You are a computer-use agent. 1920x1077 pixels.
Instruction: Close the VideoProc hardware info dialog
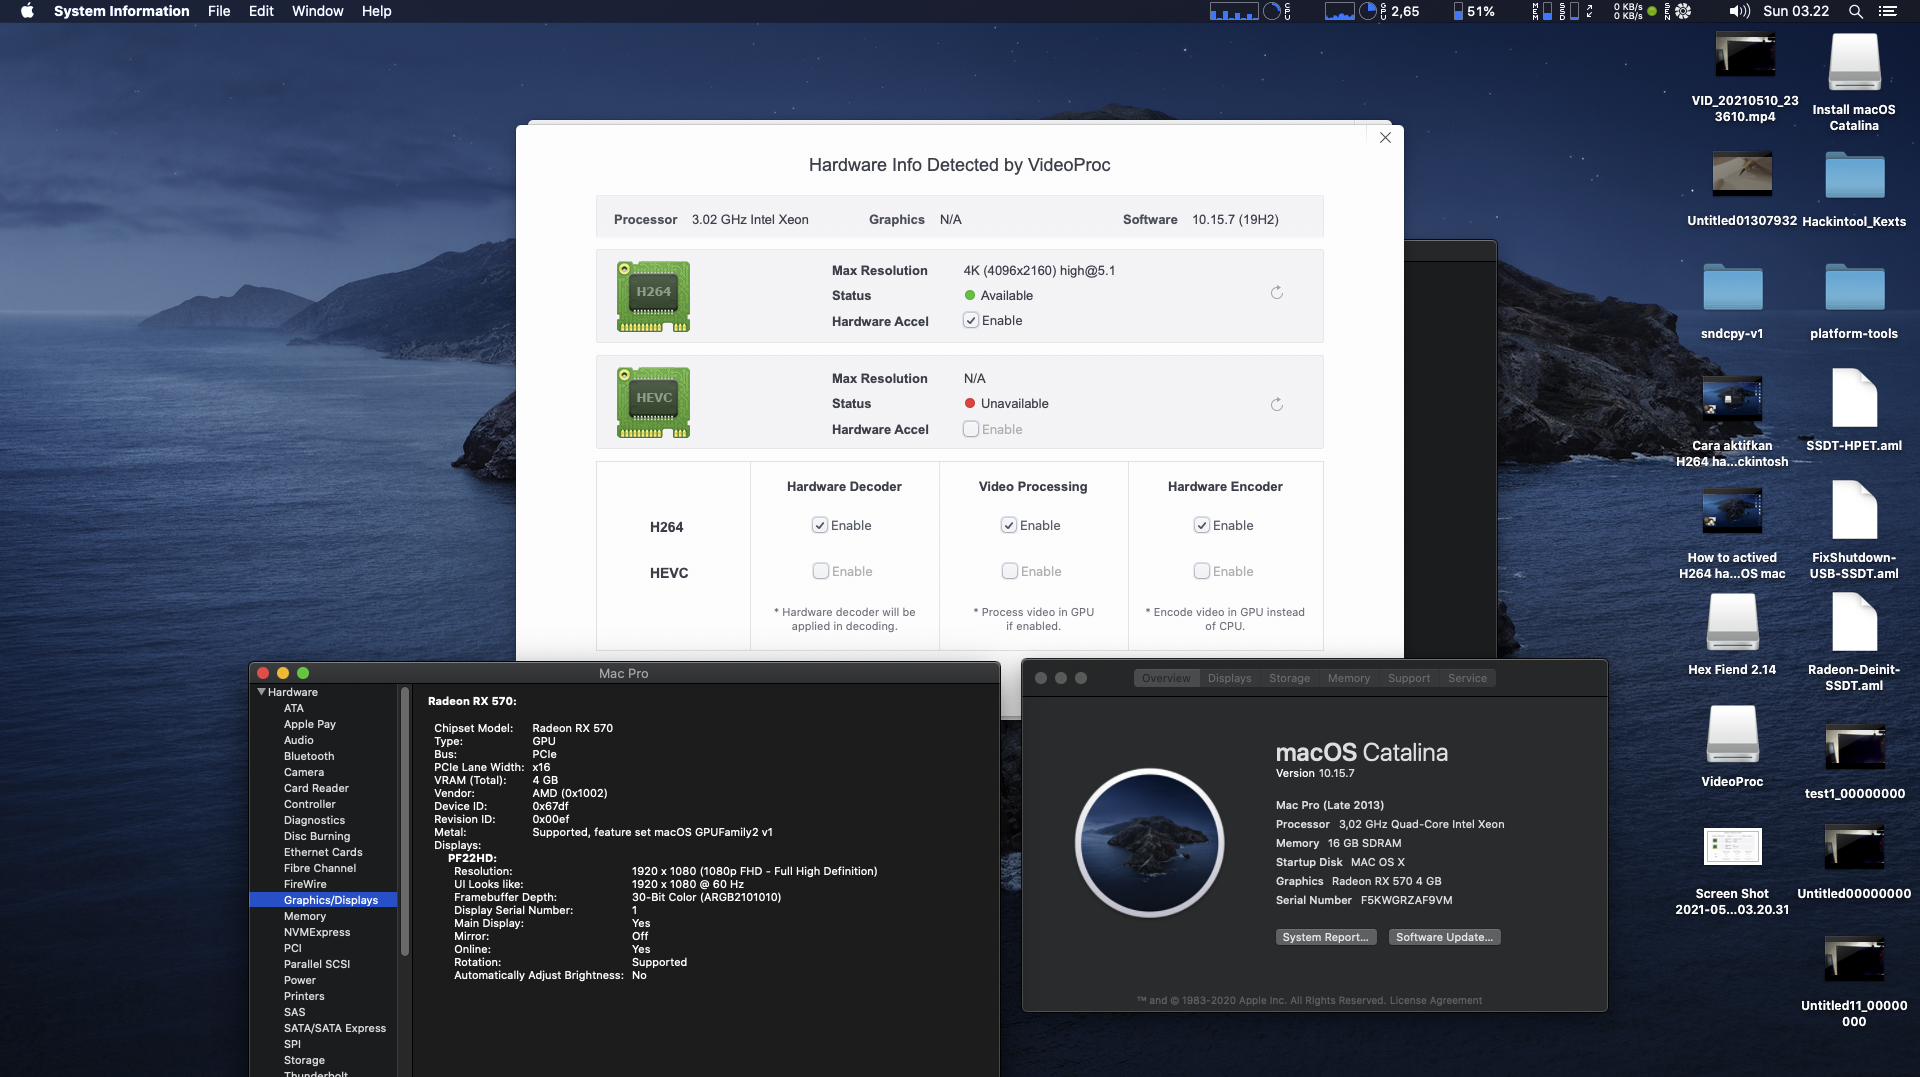(x=1385, y=138)
